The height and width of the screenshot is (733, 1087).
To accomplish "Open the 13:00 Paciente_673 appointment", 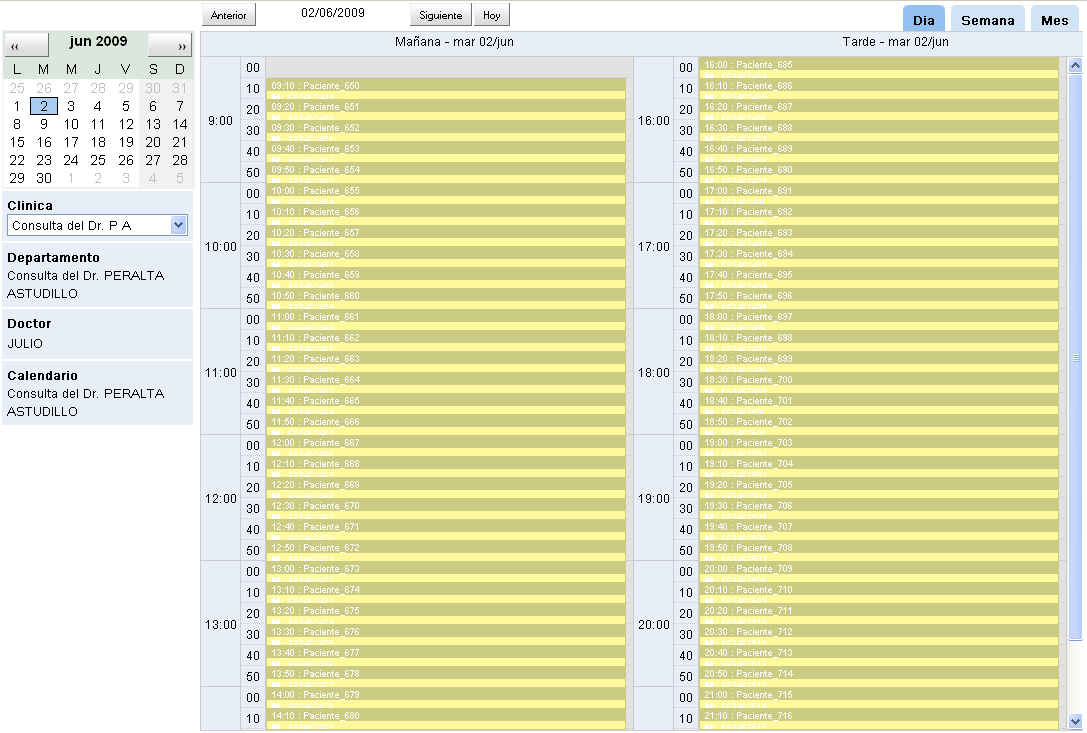I will (x=446, y=571).
